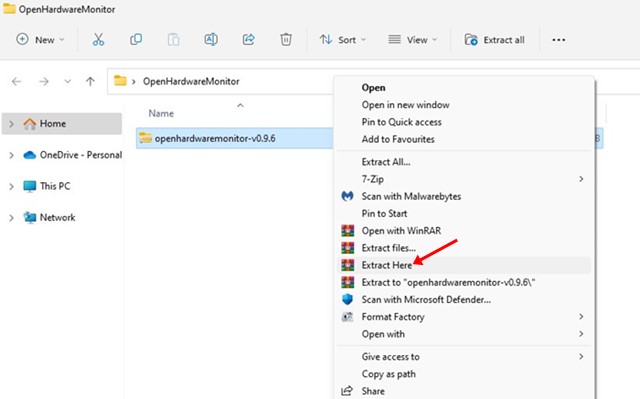Choose Pin to Start

click(464, 213)
